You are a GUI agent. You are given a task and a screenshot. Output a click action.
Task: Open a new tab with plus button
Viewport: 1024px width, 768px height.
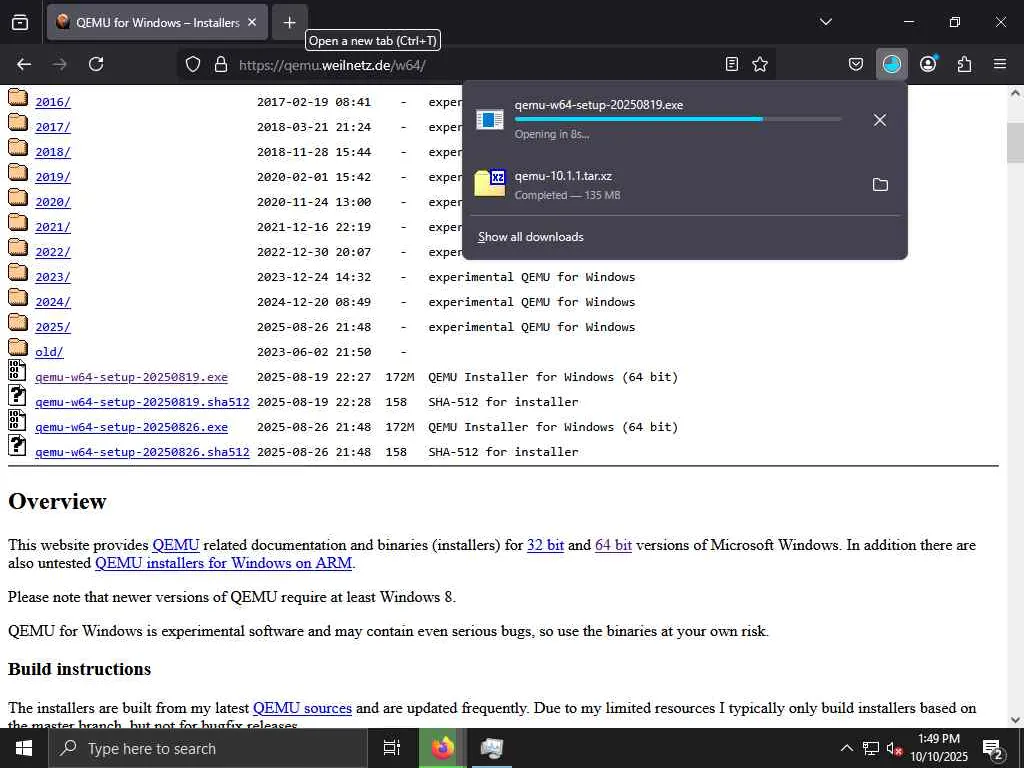pos(289,22)
